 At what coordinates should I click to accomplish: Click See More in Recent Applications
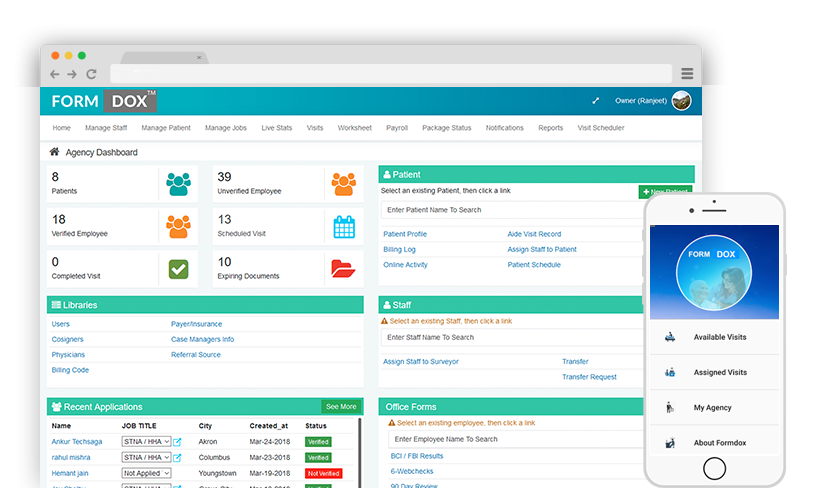click(x=341, y=407)
